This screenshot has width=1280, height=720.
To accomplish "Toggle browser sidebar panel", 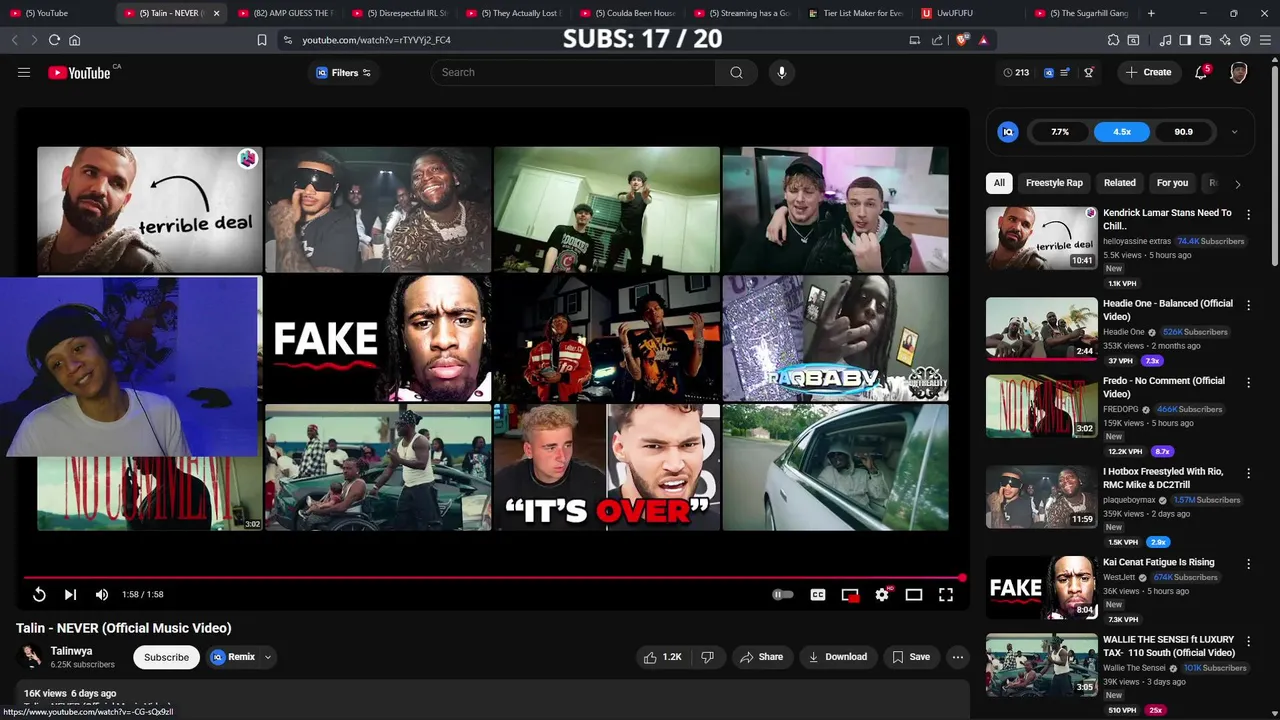I will [1185, 40].
